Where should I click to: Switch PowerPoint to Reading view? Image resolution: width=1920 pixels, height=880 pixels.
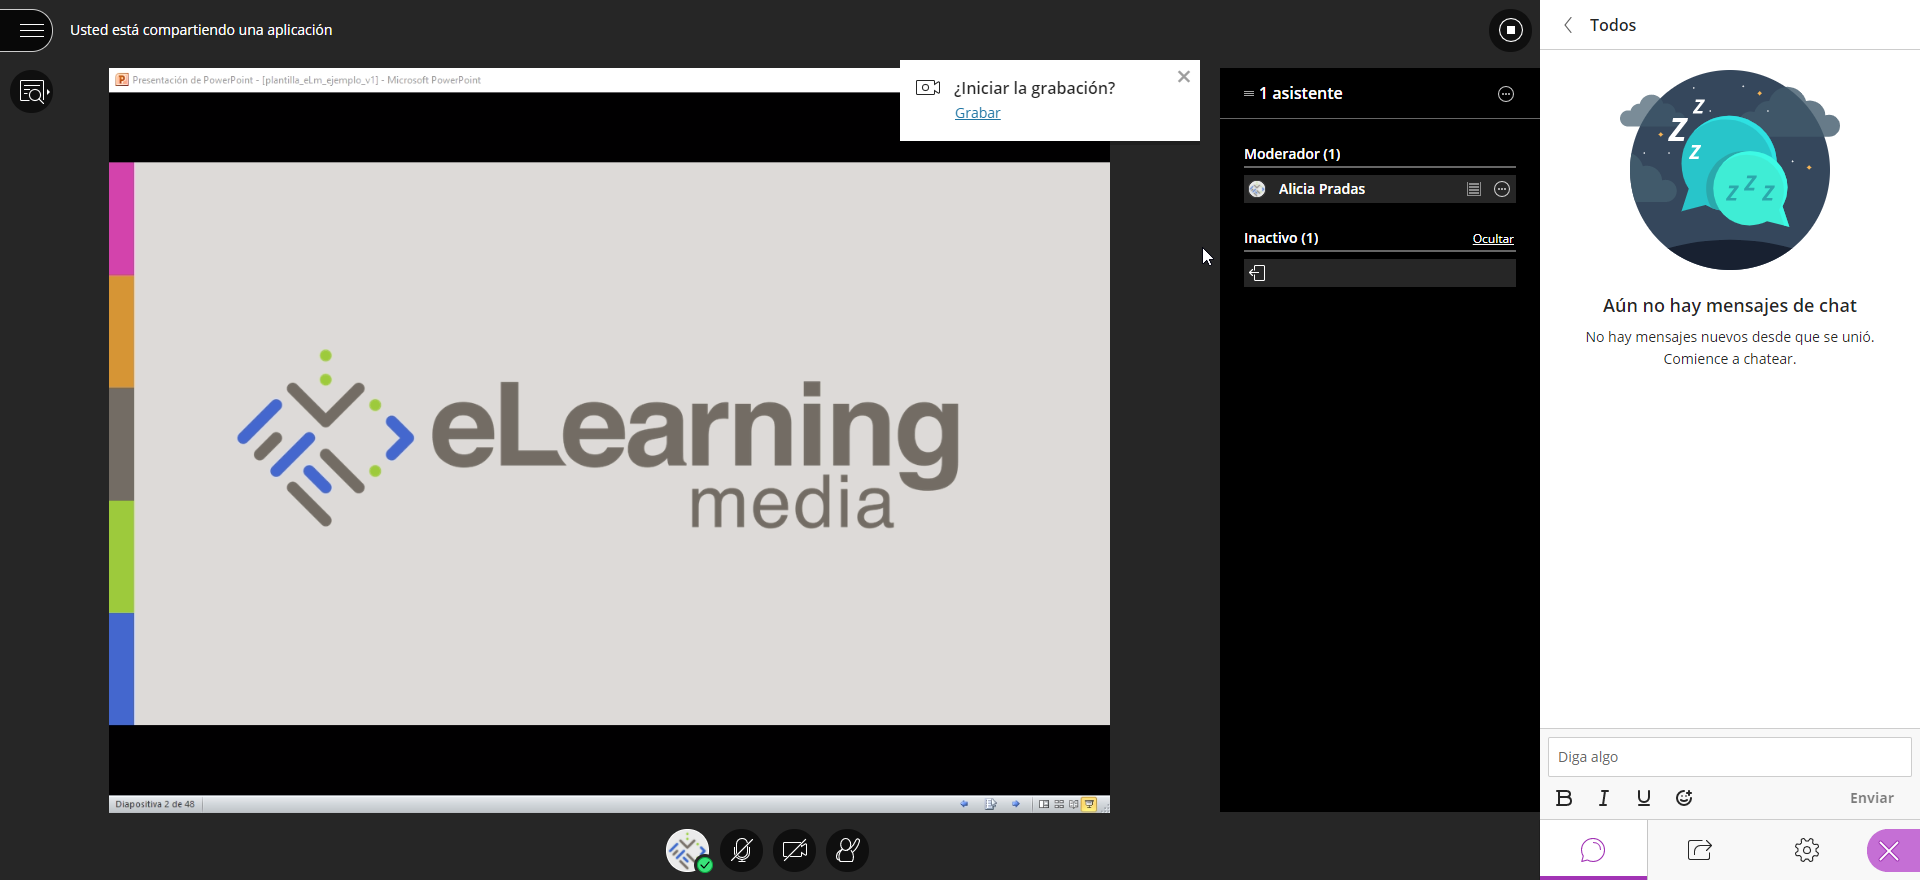point(1074,804)
